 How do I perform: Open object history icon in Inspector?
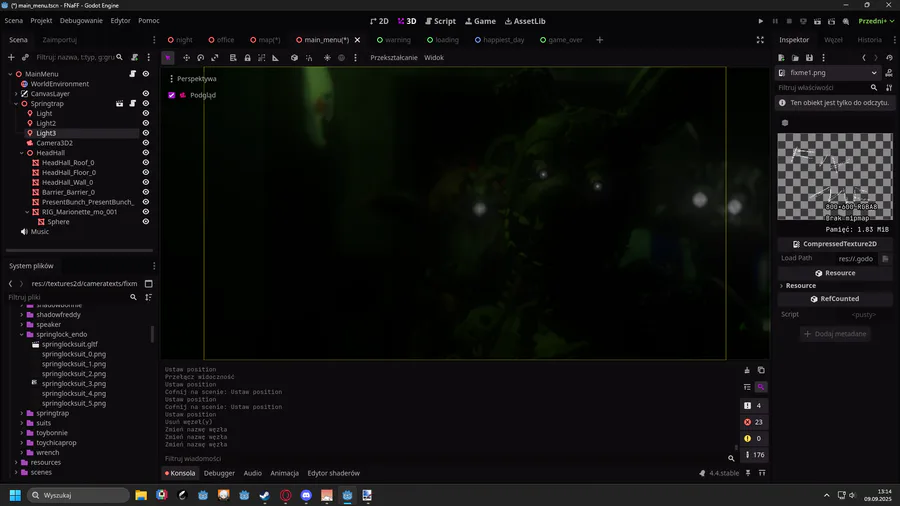pos(889,58)
